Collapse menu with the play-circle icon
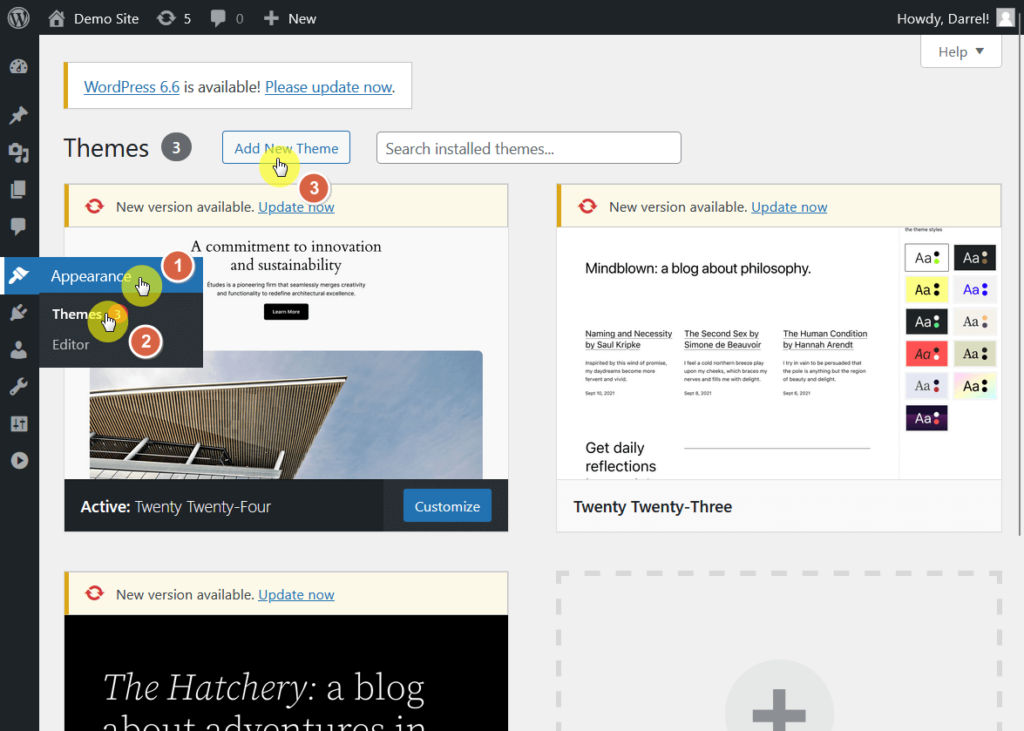This screenshot has width=1024, height=731. 19,461
